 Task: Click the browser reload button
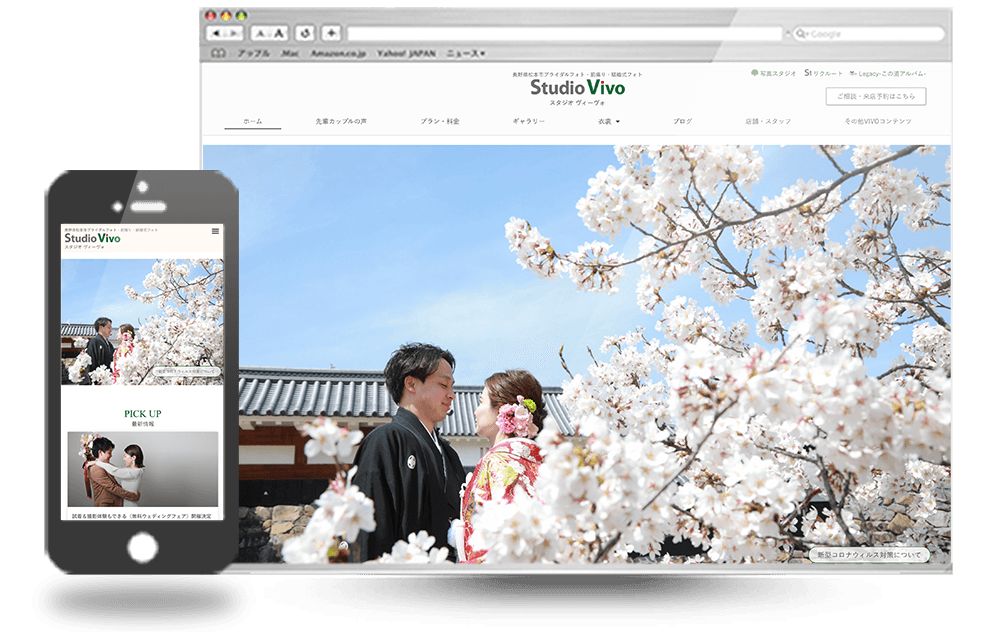point(305,33)
